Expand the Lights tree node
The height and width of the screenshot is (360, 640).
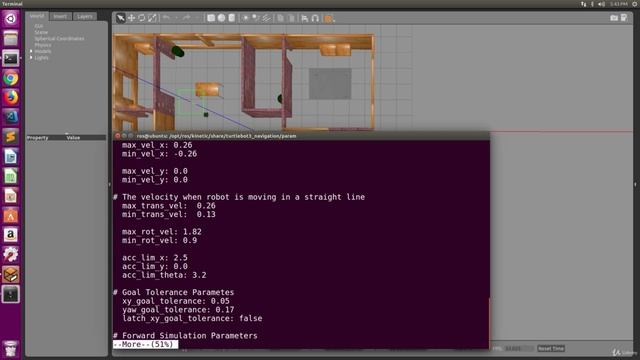31,58
